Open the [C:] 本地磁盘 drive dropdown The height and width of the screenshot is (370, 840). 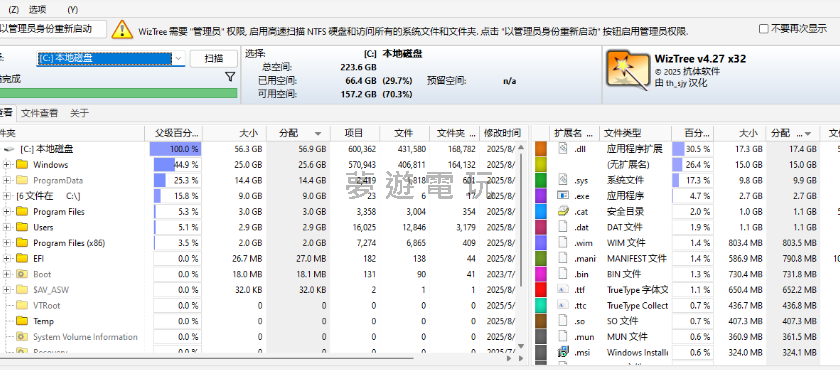(x=179, y=58)
